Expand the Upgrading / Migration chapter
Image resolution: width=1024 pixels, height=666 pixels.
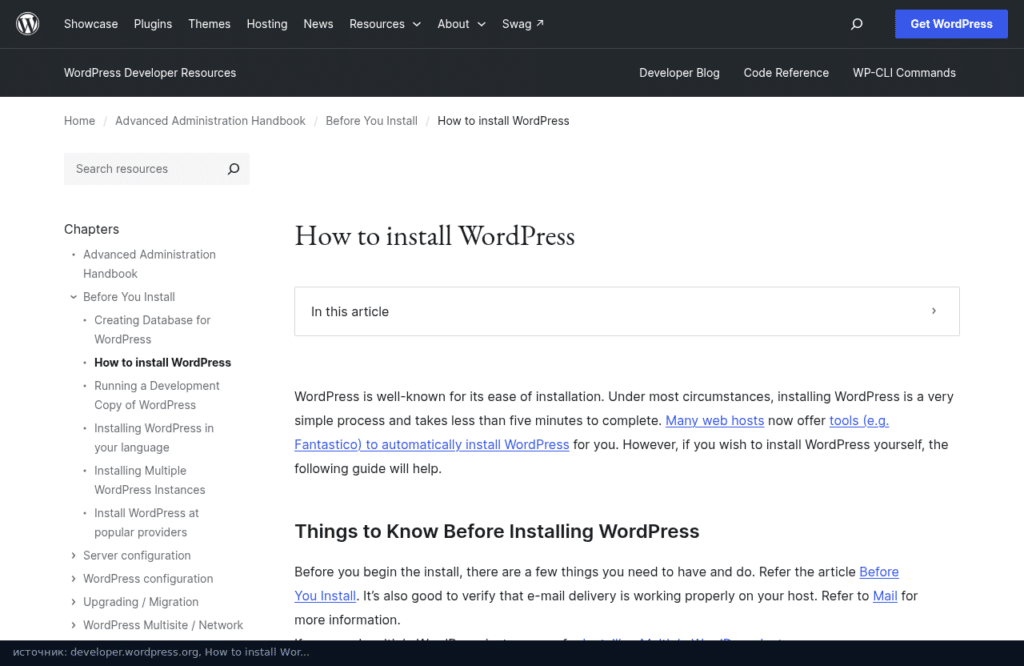[x=73, y=602]
